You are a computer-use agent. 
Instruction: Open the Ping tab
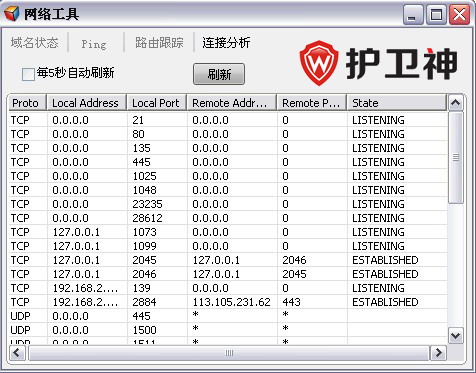pos(94,44)
